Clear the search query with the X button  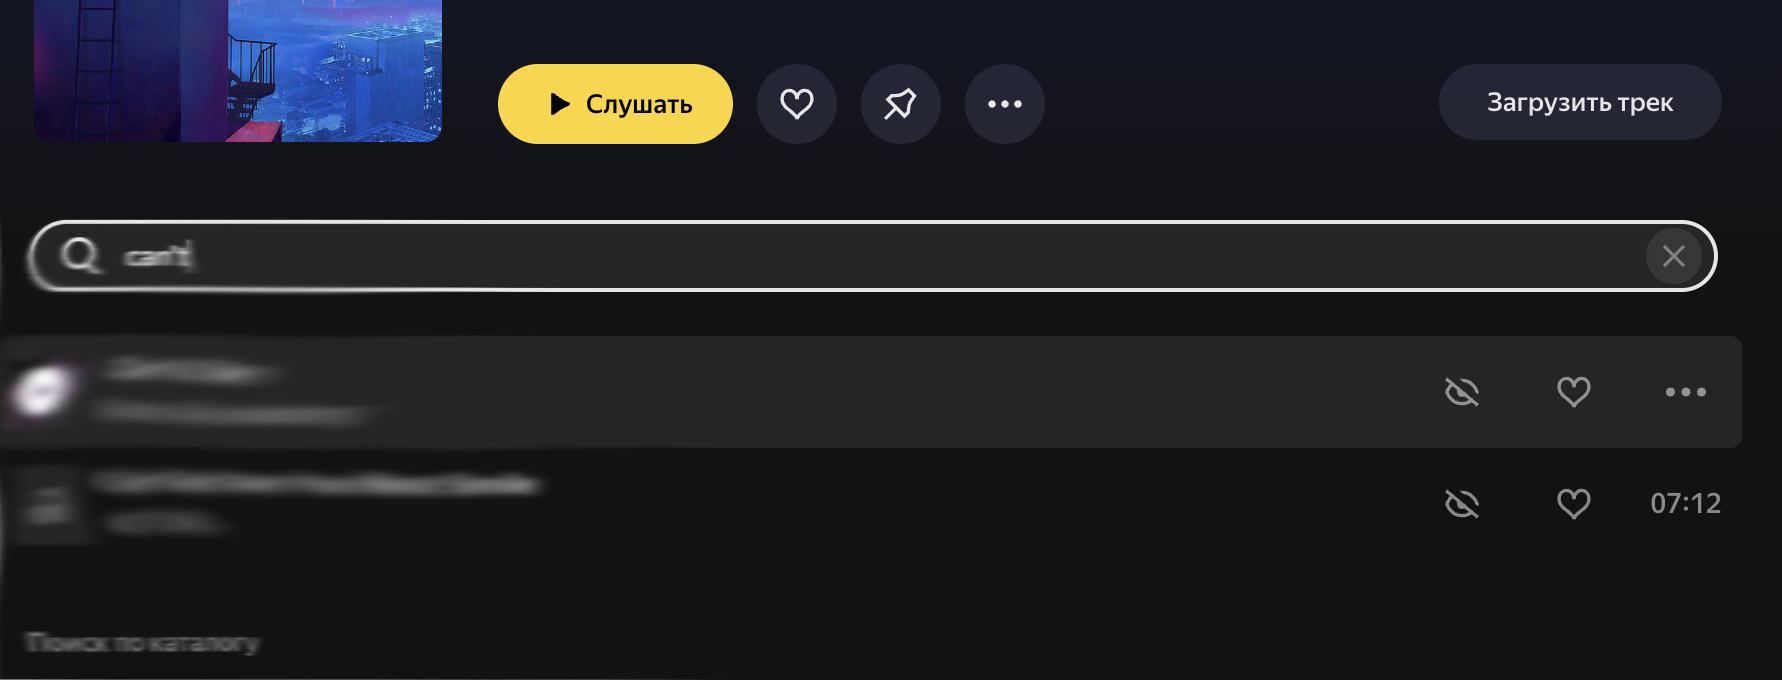(1673, 257)
